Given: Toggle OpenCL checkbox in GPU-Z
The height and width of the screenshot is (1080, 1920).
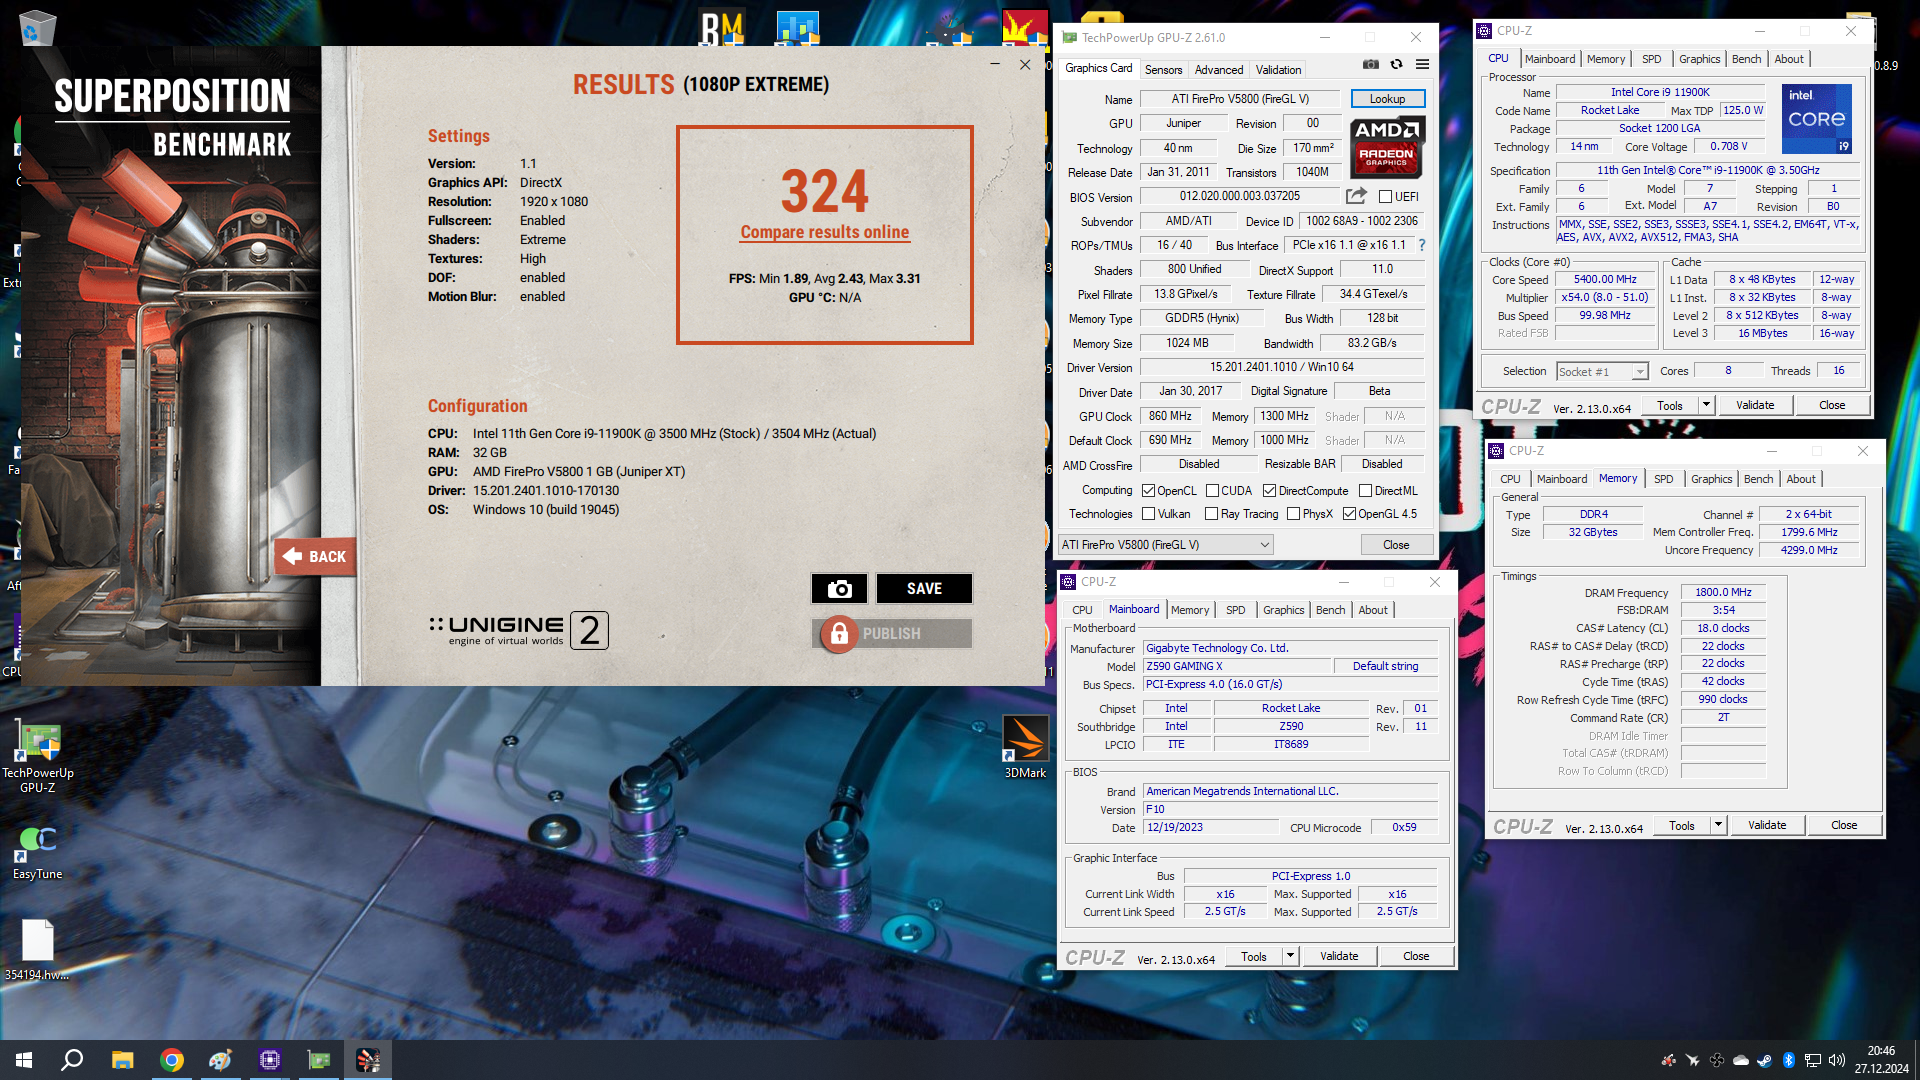Looking at the screenshot, I should click(x=1149, y=491).
